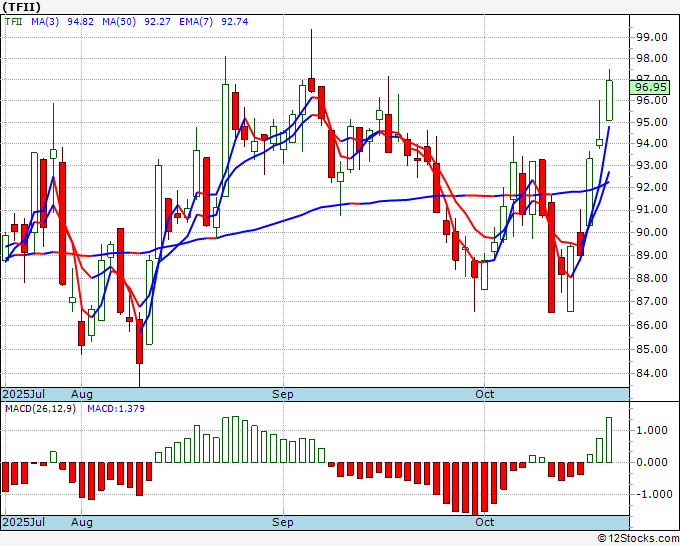Click the 0.000 MACD axis label
The image size is (680, 546).
pos(651,462)
